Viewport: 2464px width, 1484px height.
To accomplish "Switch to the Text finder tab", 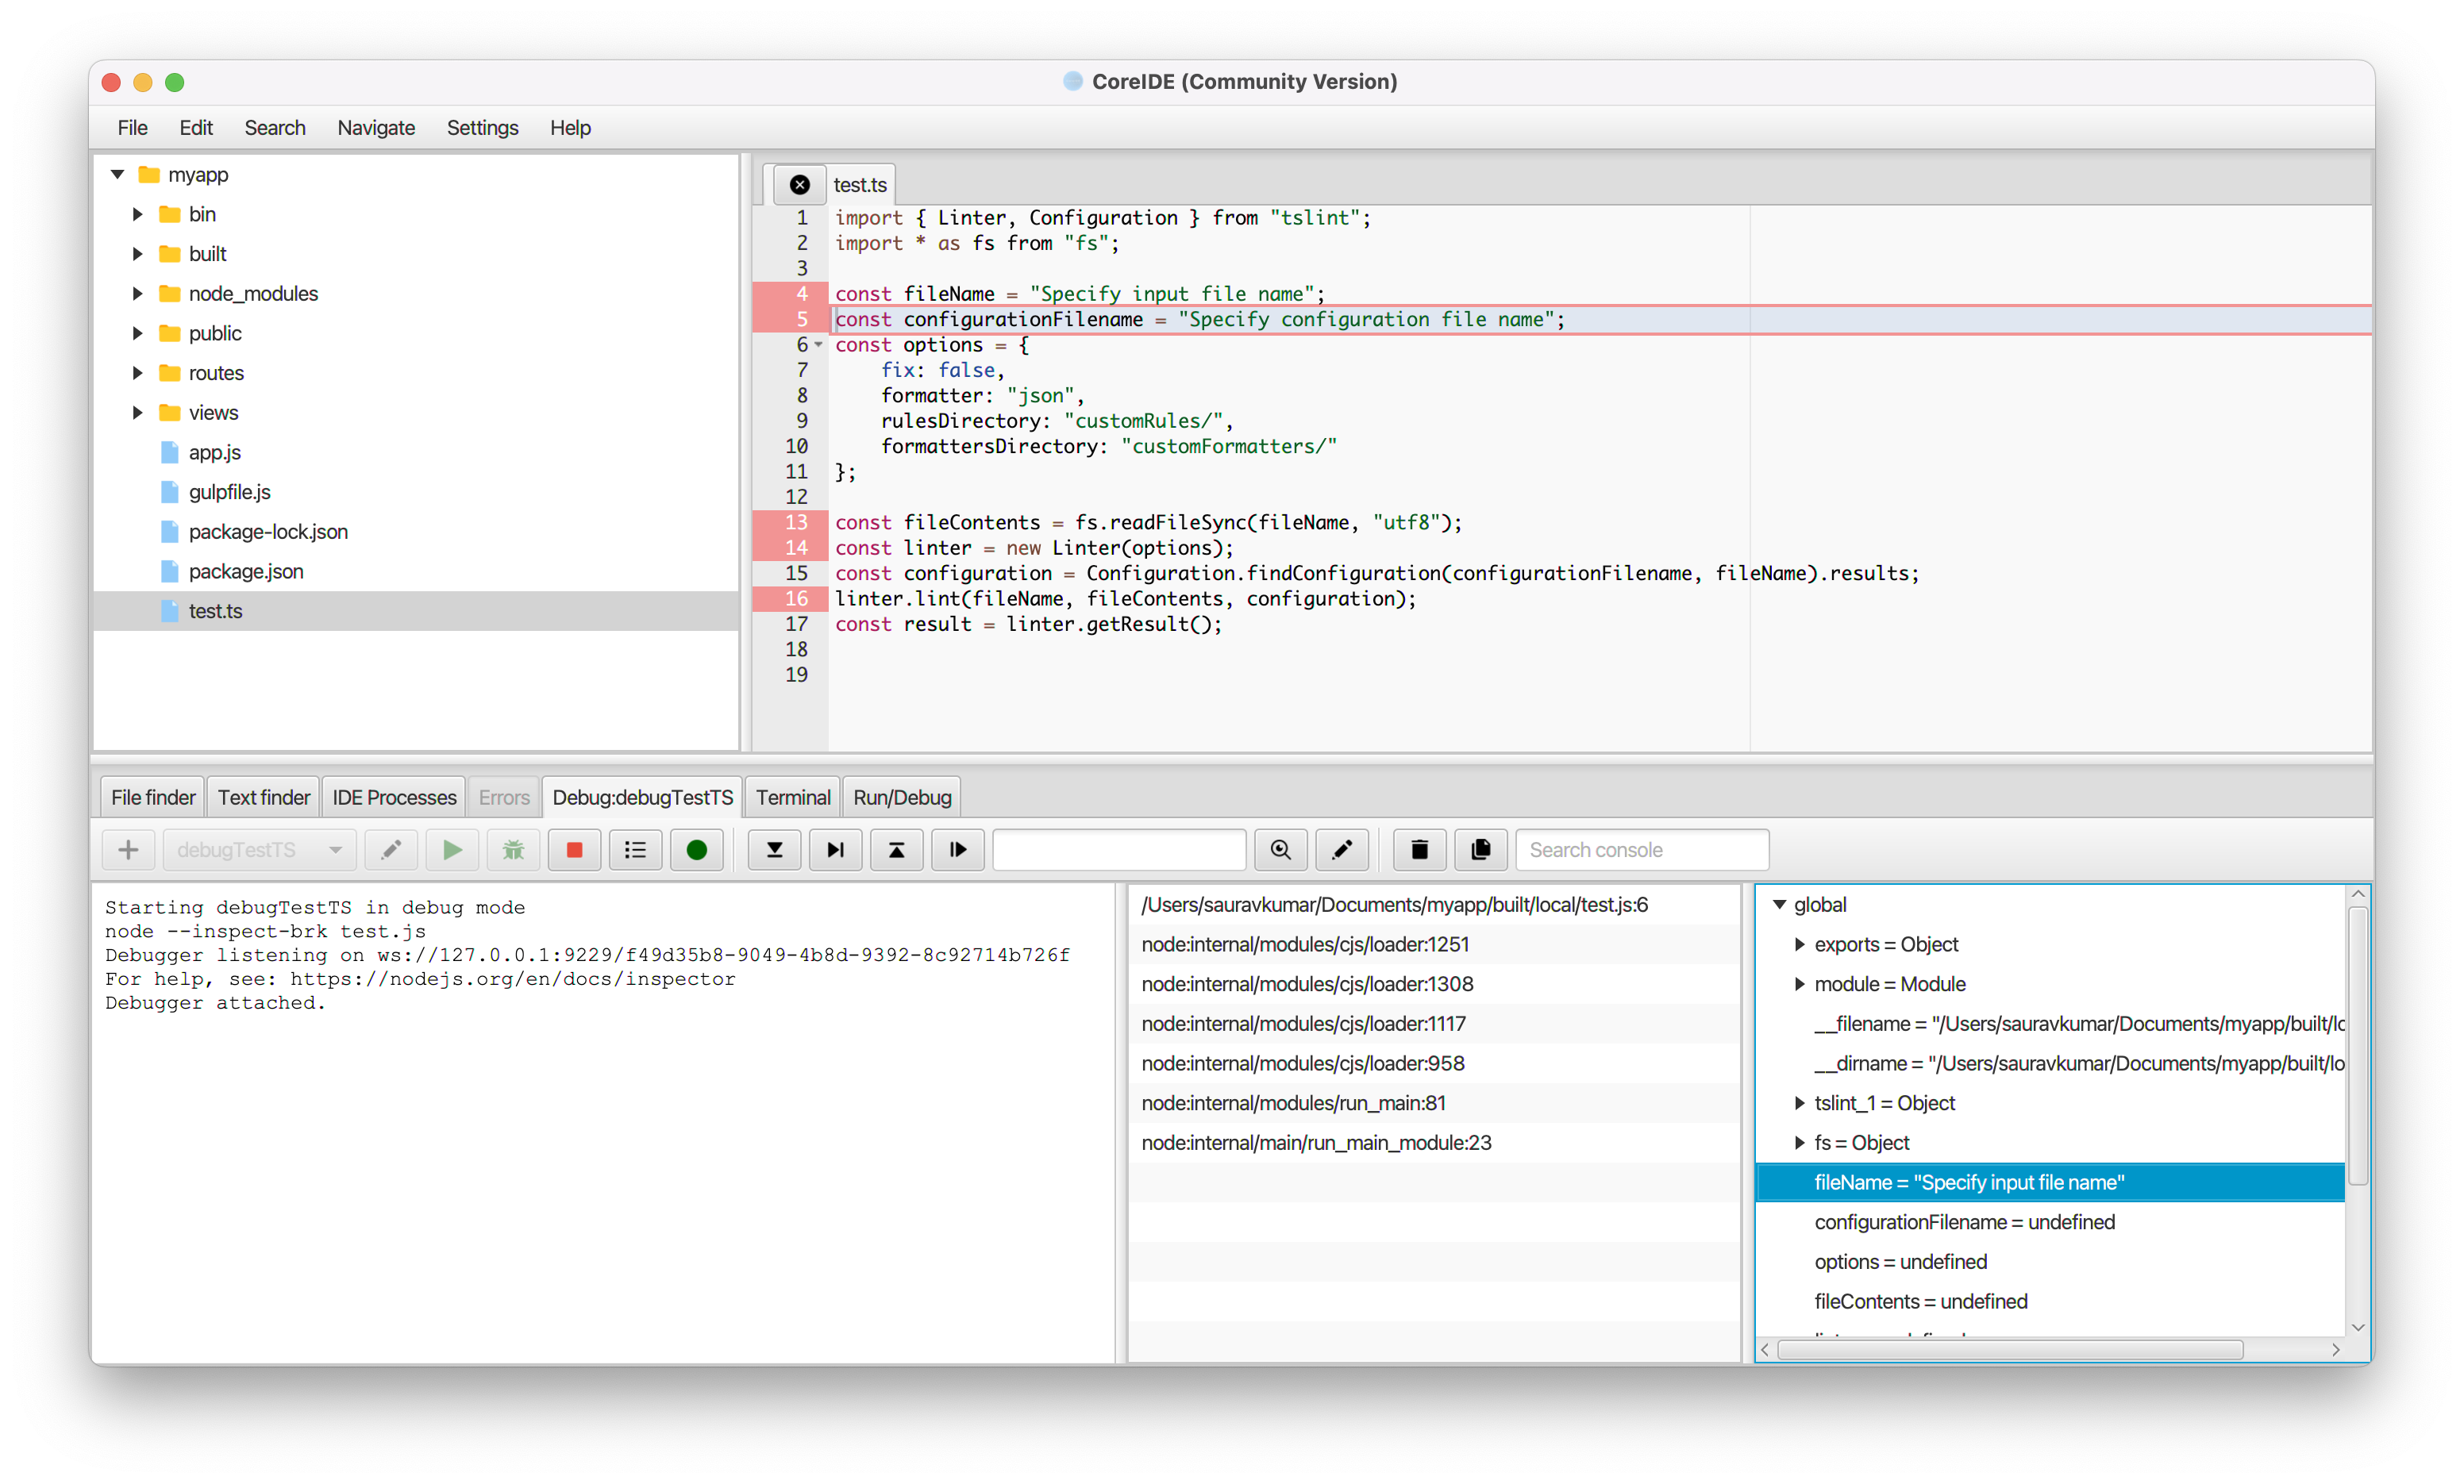I will point(264,797).
